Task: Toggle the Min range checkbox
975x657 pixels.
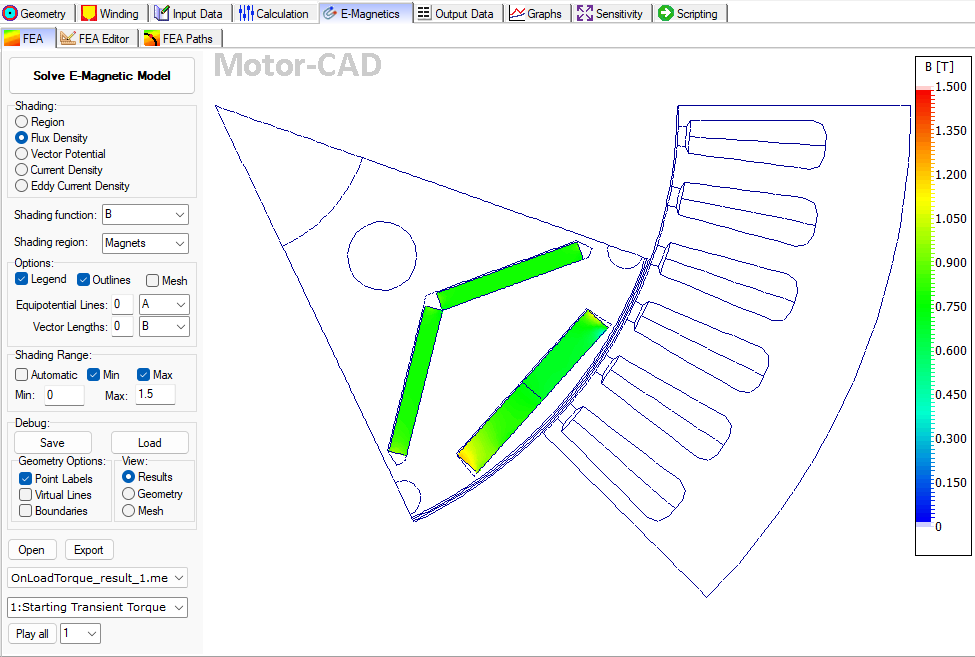Action: [x=94, y=375]
